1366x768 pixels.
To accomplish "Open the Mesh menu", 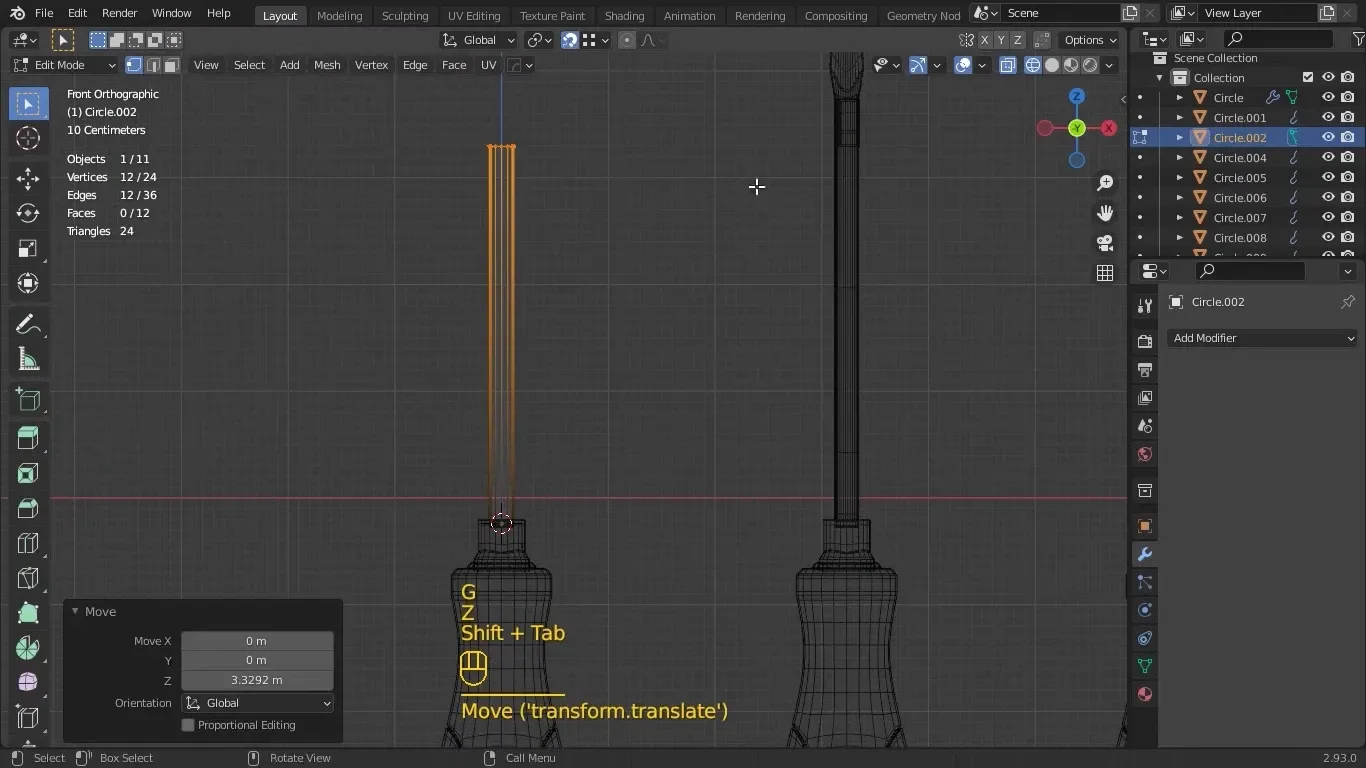I will pyautogui.click(x=327, y=65).
